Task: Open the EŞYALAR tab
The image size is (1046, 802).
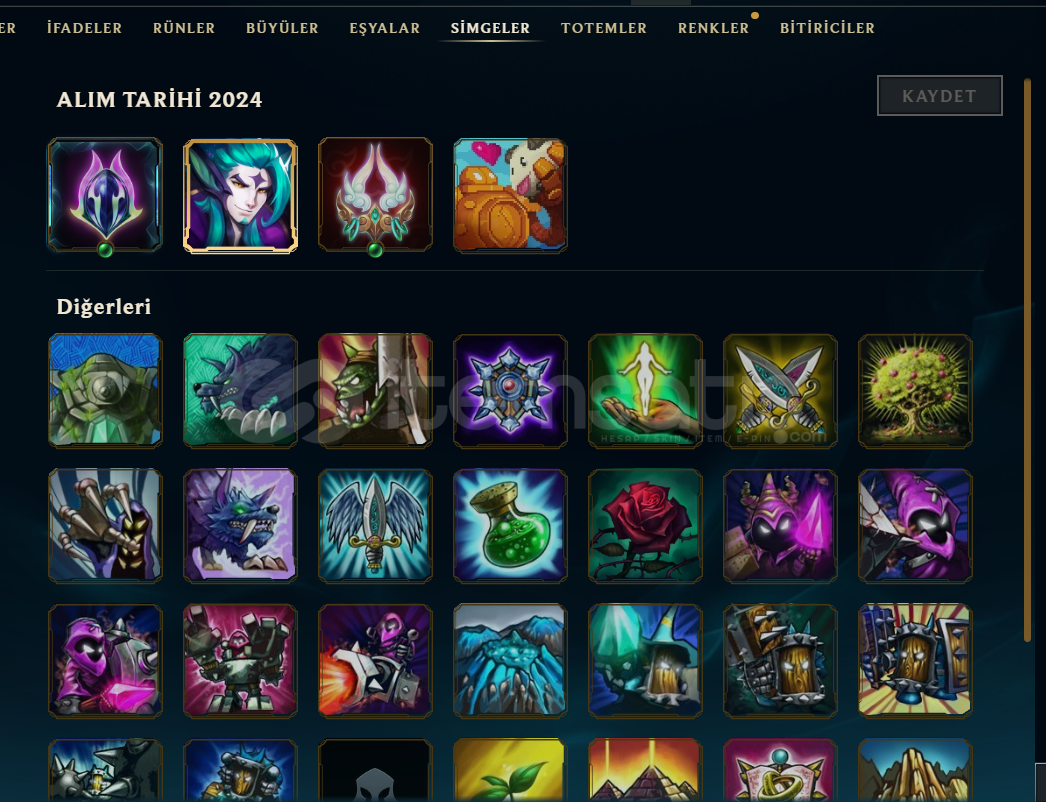Action: coord(385,28)
